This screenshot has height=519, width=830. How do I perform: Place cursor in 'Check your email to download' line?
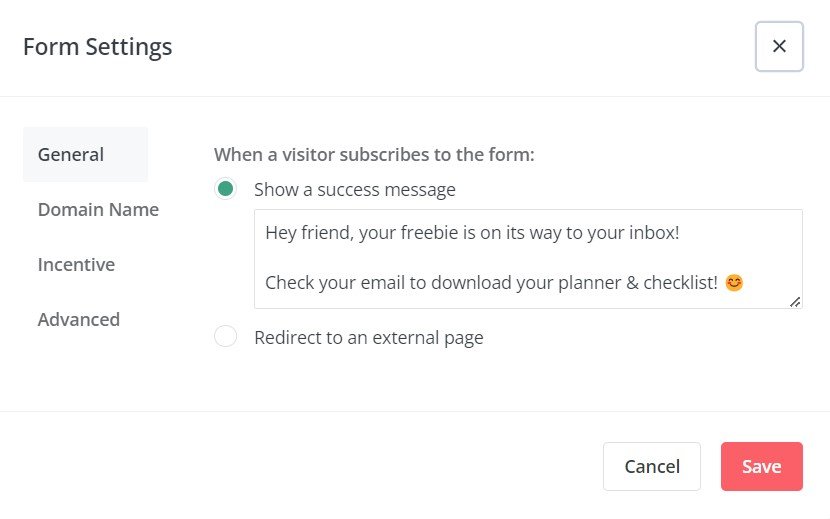491,283
